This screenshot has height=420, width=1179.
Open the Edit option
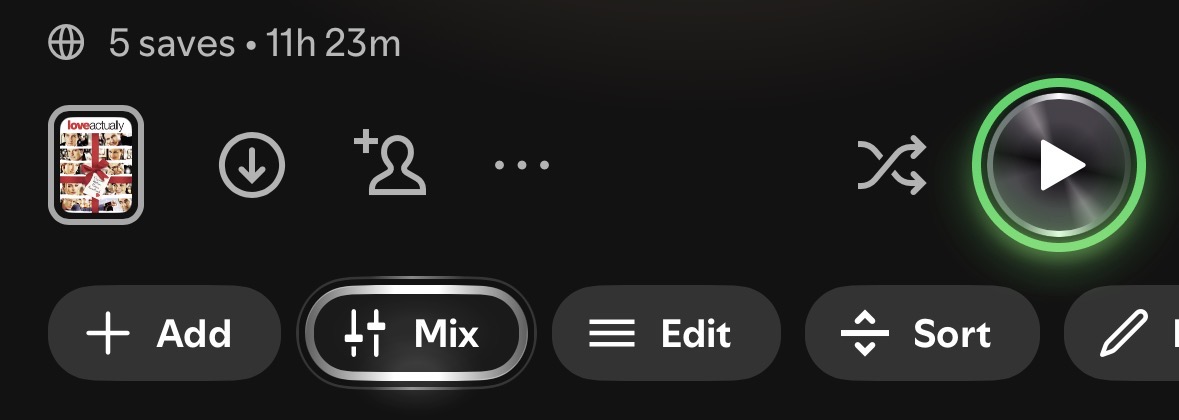666,334
